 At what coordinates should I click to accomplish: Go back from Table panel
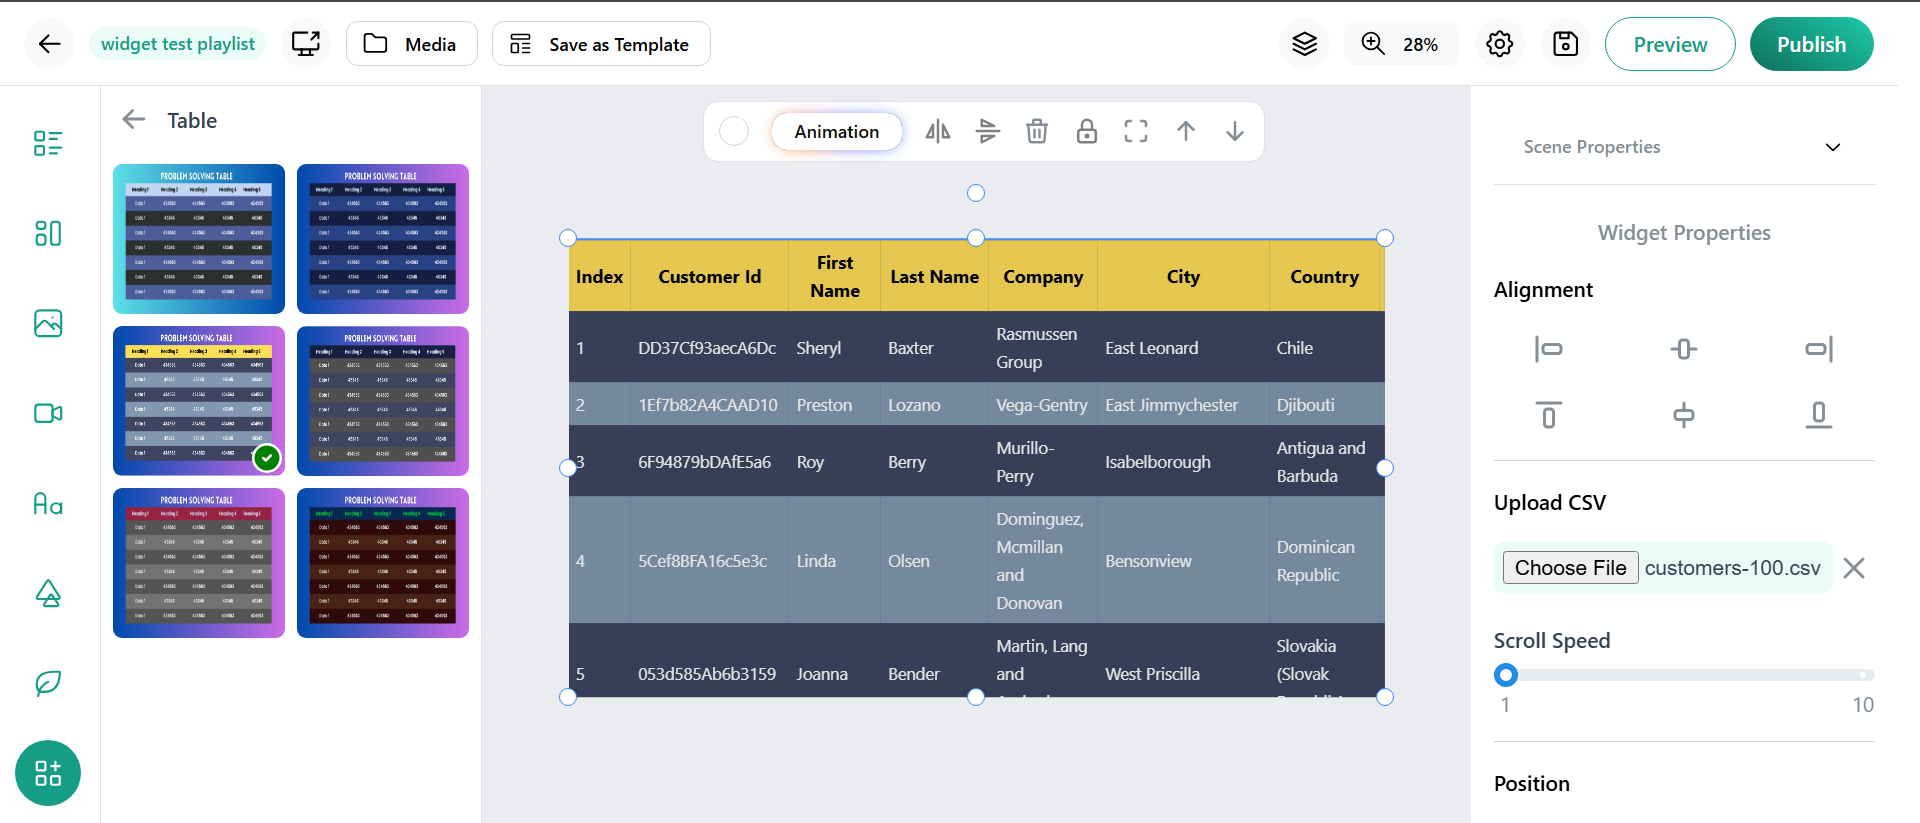click(x=134, y=120)
